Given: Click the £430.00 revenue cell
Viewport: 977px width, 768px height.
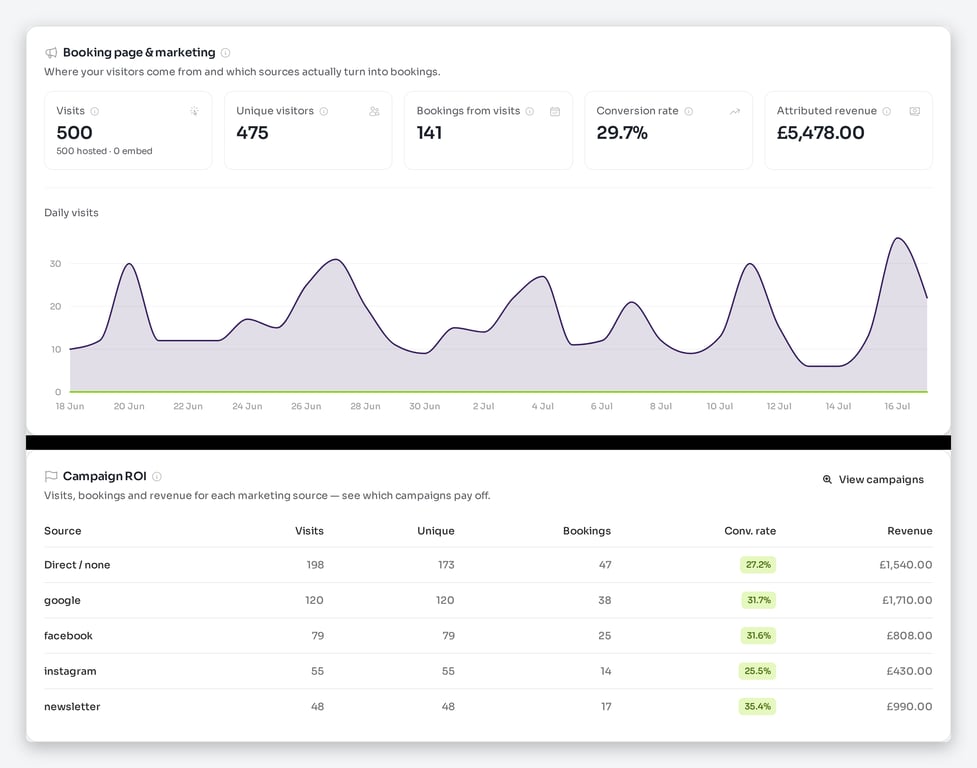Looking at the screenshot, I should [x=909, y=671].
